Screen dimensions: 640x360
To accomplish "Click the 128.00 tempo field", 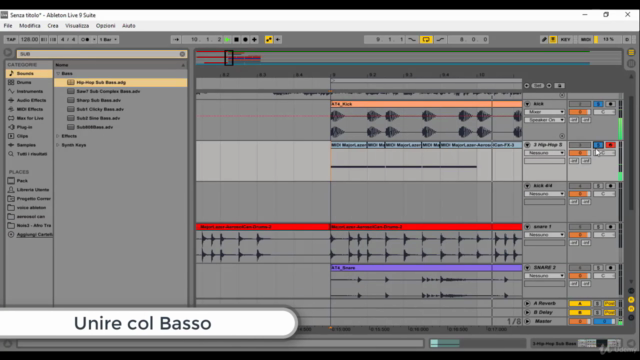I will click(x=29, y=40).
